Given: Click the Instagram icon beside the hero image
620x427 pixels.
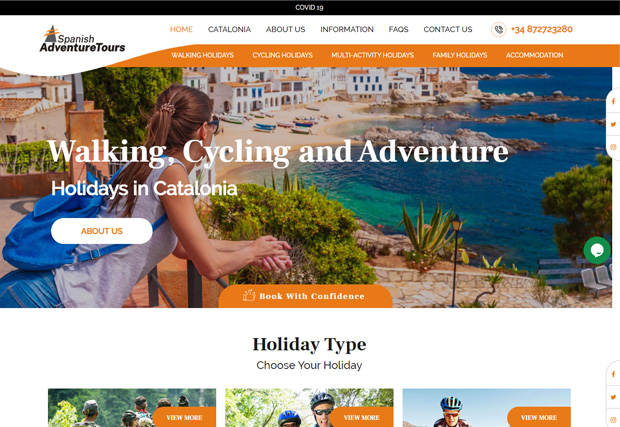Looking at the screenshot, I should click(x=613, y=147).
